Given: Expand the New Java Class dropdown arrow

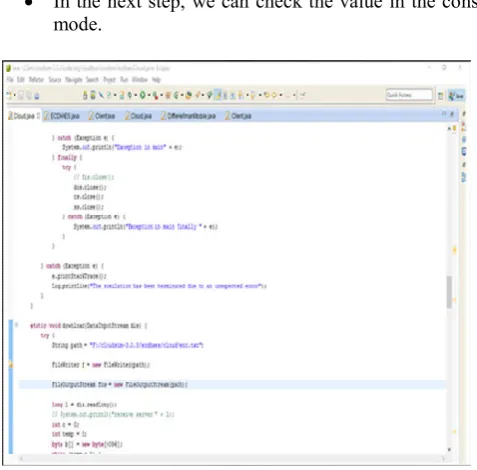Looking at the screenshot, I should point(182,95).
